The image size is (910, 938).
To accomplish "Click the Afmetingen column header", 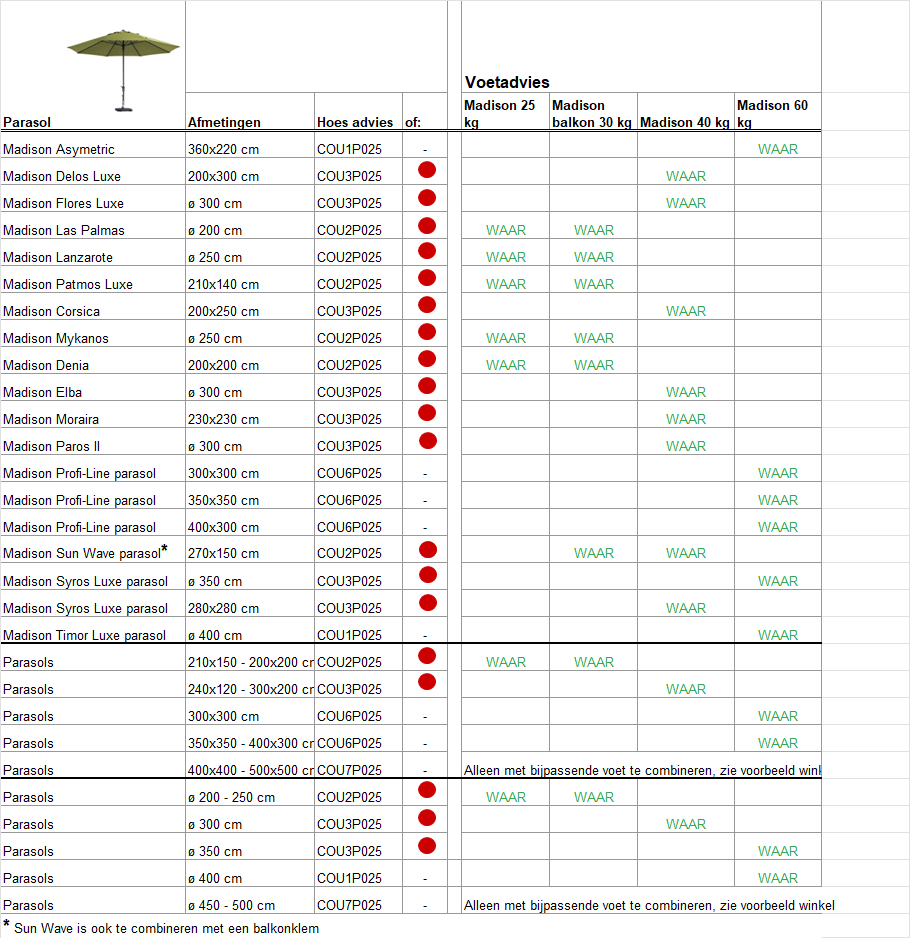I will (x=224, y=122).
